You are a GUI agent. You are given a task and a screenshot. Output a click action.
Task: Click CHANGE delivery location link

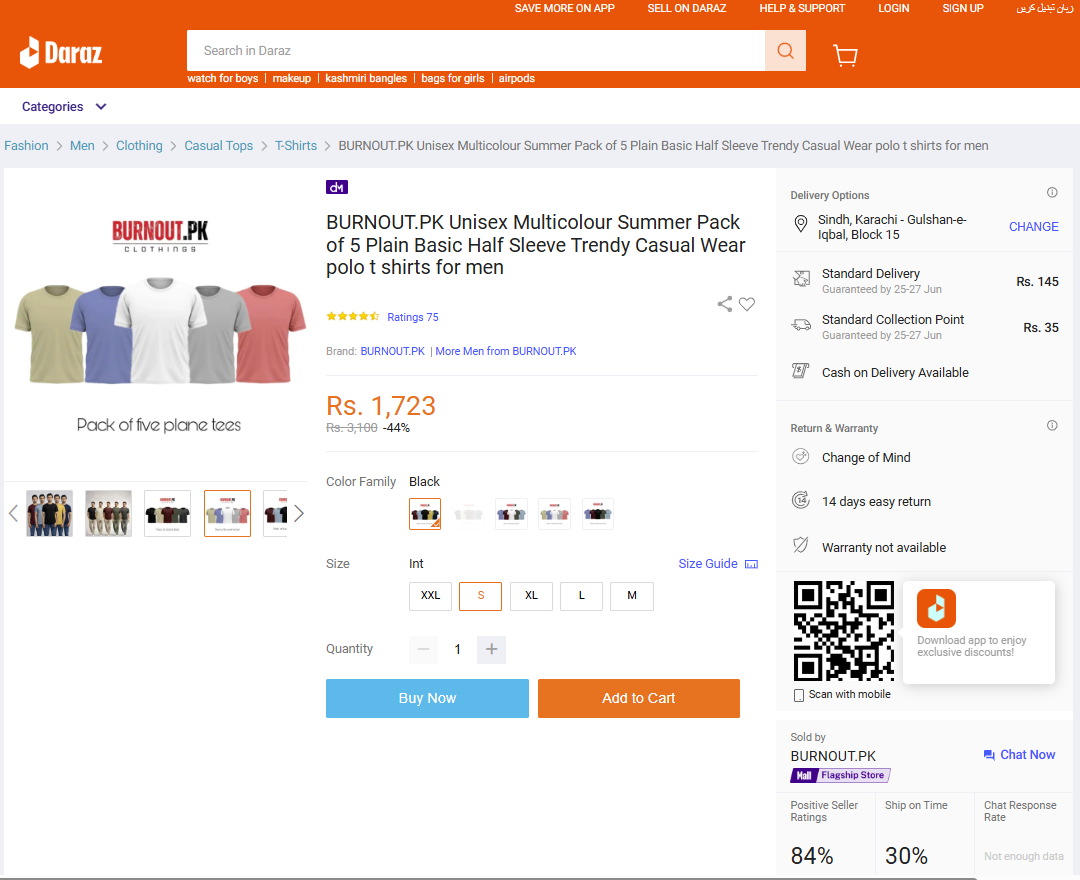1033,227
